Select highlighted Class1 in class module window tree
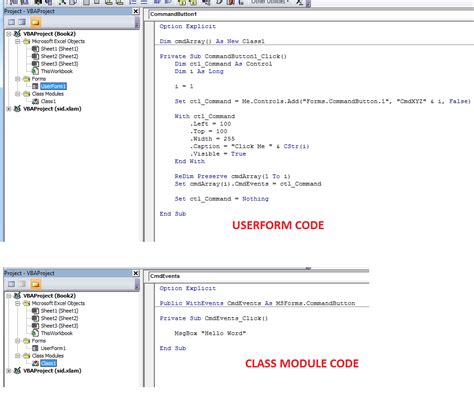 [x=48, y=363]
